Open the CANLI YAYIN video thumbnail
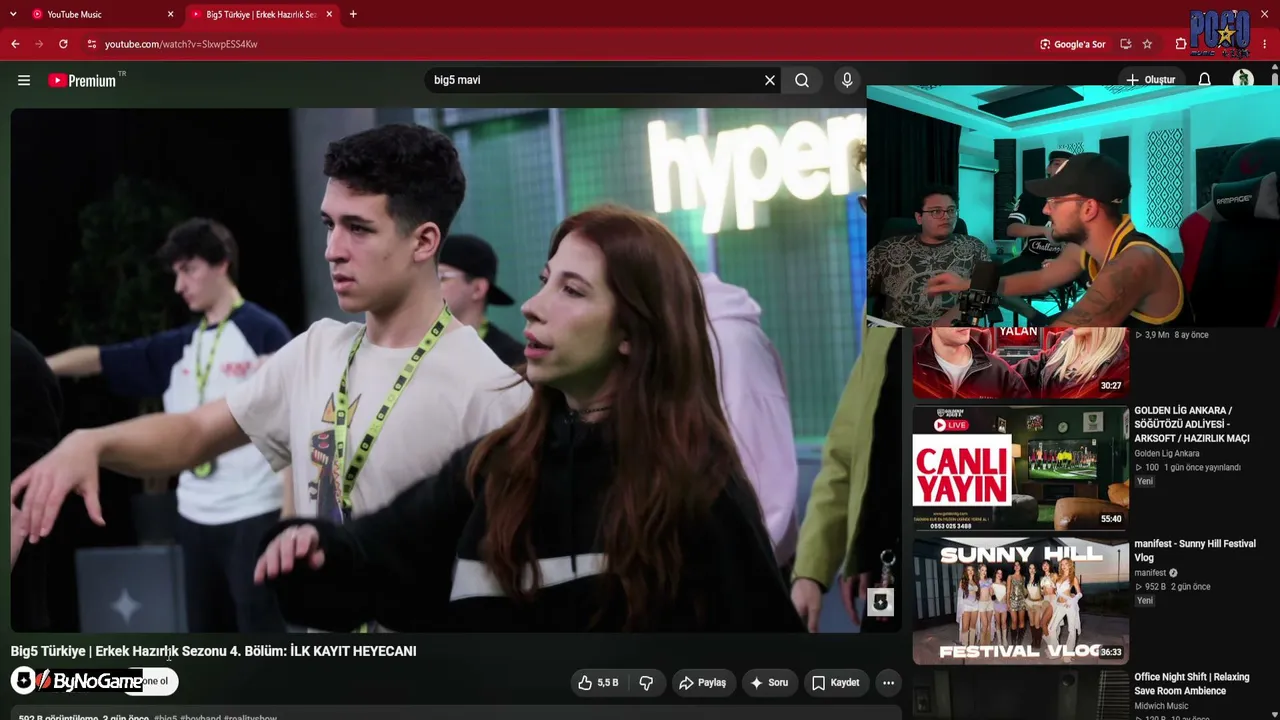1280x720 pixels. pyautogui.click(x=1020, y=467)
